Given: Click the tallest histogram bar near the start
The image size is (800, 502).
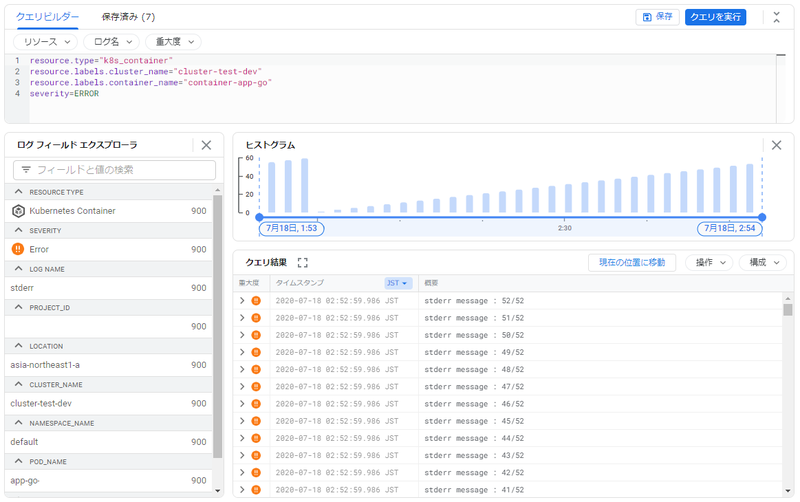Looking at the screenshot, I should coord(305,186).
